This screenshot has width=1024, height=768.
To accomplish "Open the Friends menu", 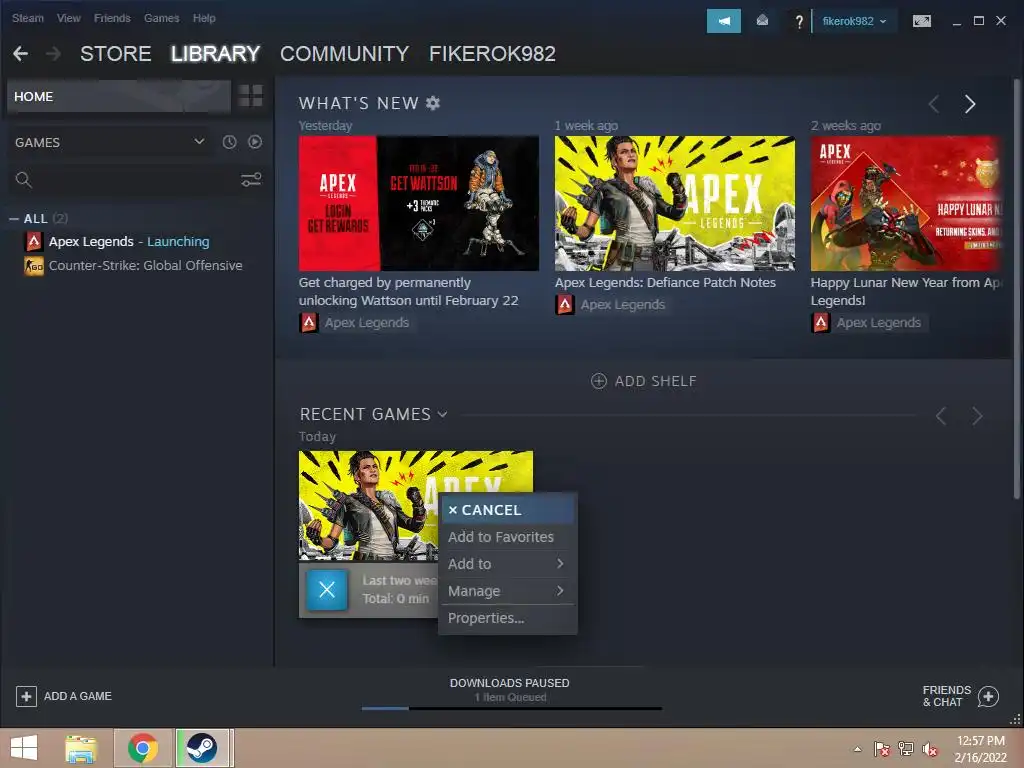I will (112, 18).
